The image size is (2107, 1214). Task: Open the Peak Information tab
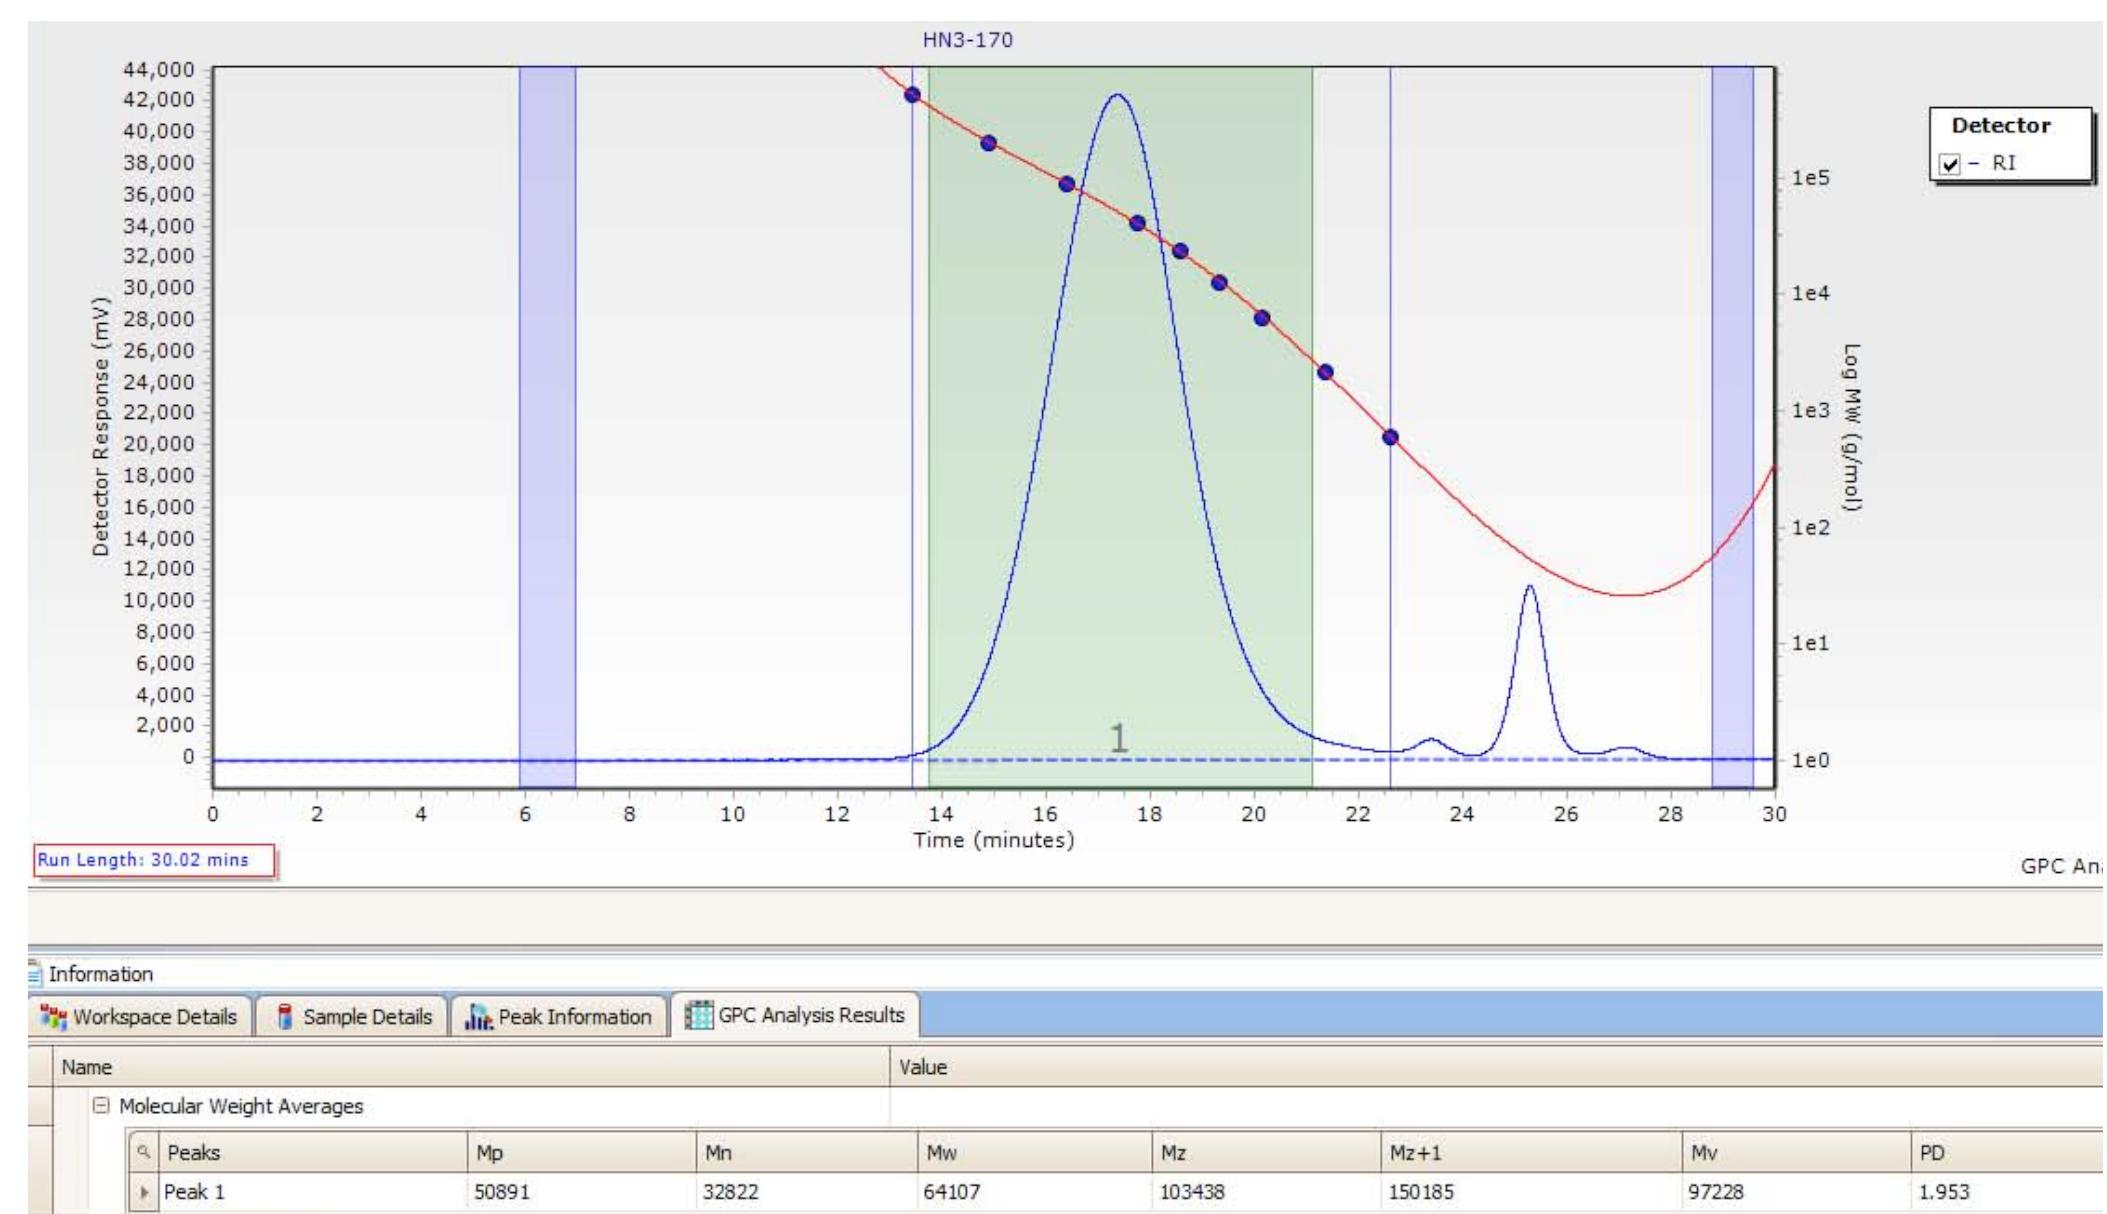point(560,1017)
